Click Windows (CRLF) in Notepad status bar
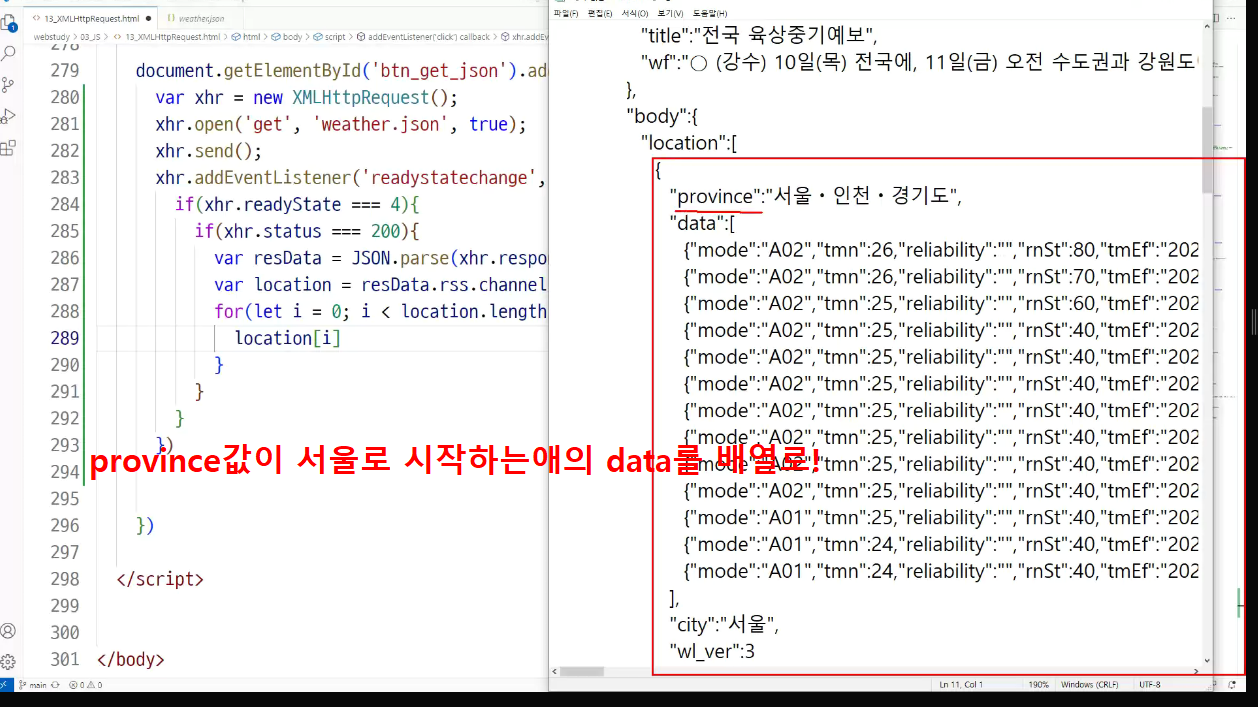This screenshot has width=1258, height=707. [1091, 685]
